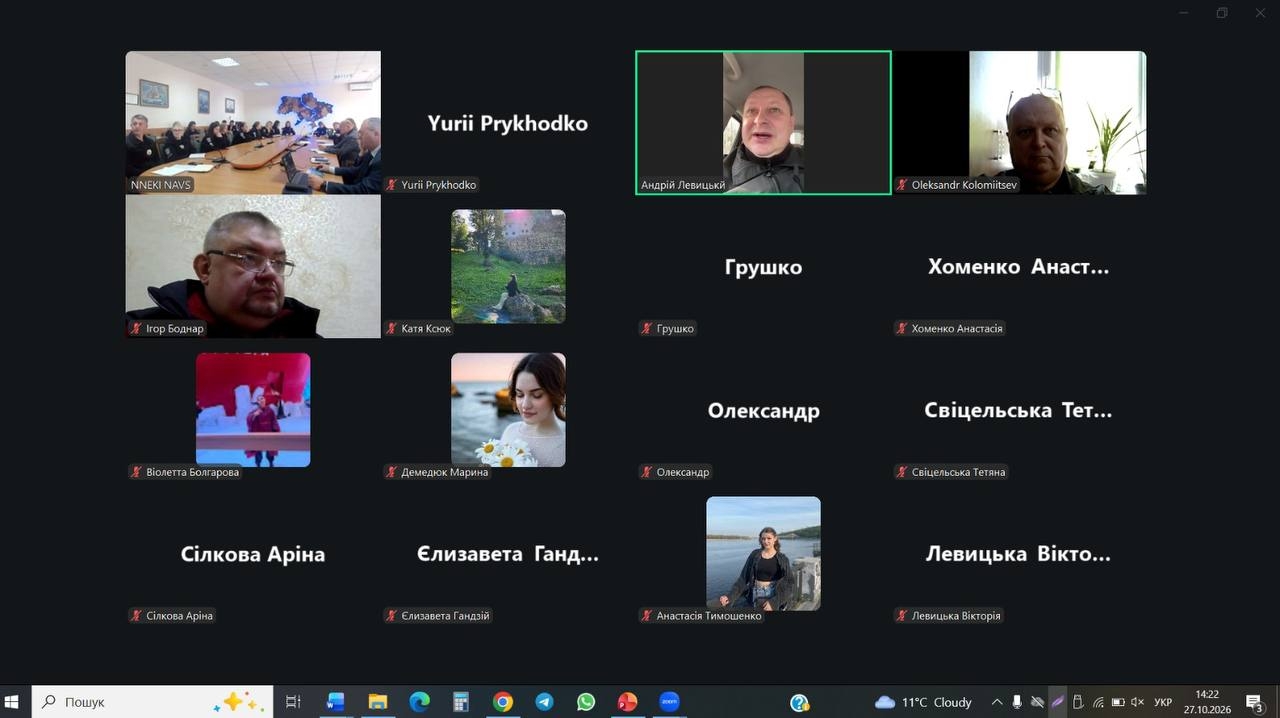Click muted mic icon beside Демедюк Марина label
The height and width of the screenshot is (718, 1280).
point(392,472)
